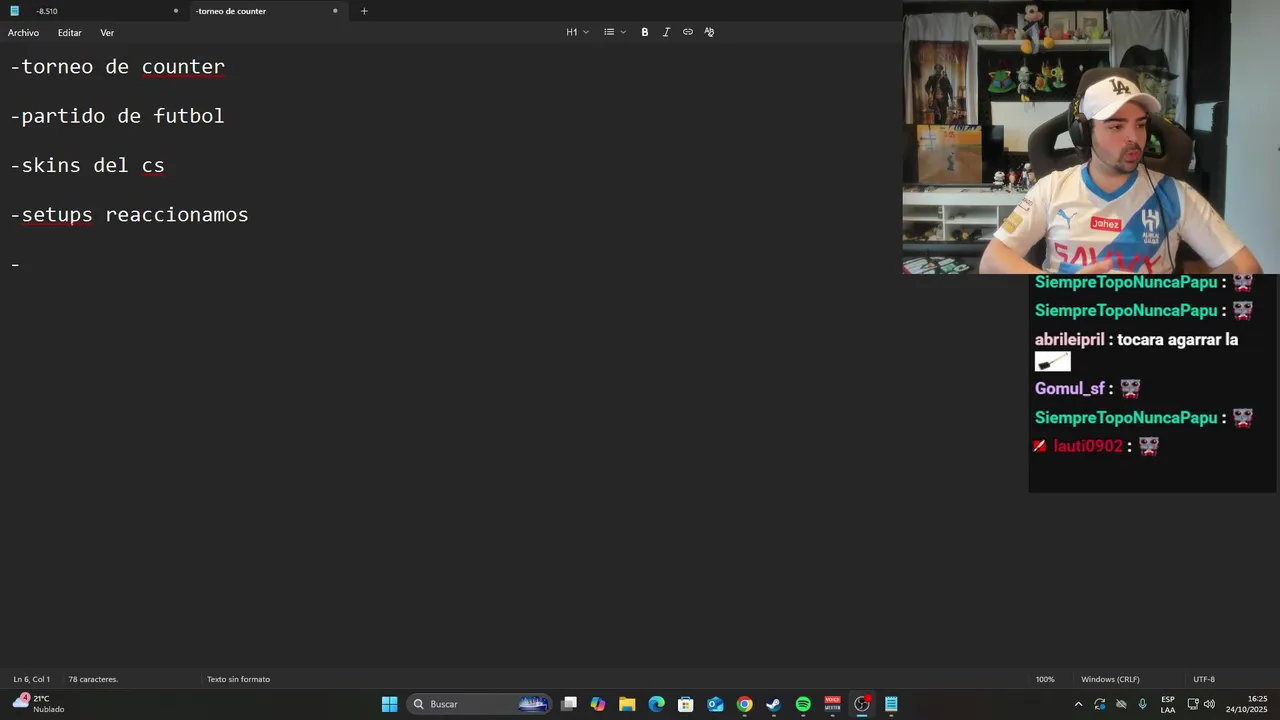This screenshot has height=720, width=1280.
Task: Open the weather widget showing 21°C Nublado
Action: [38, 704]
